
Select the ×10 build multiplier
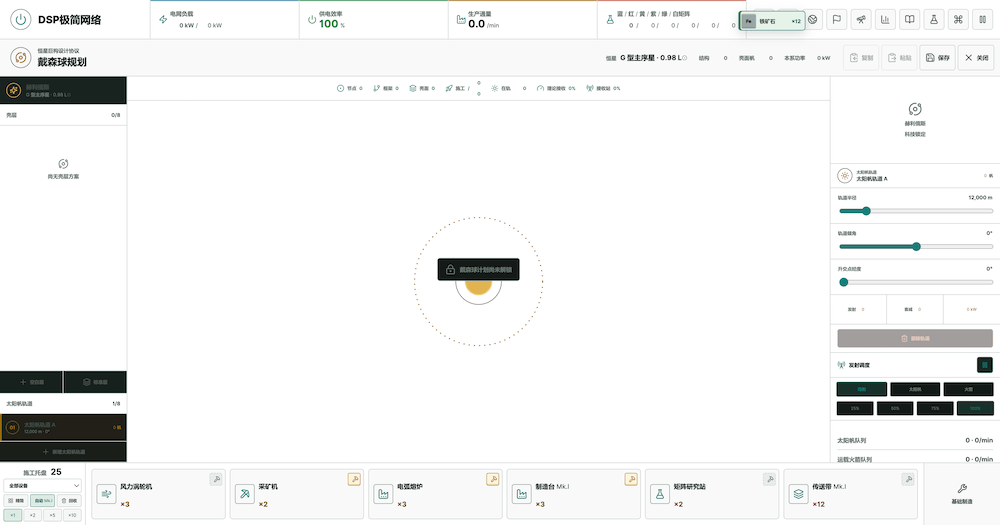(72, 515)
